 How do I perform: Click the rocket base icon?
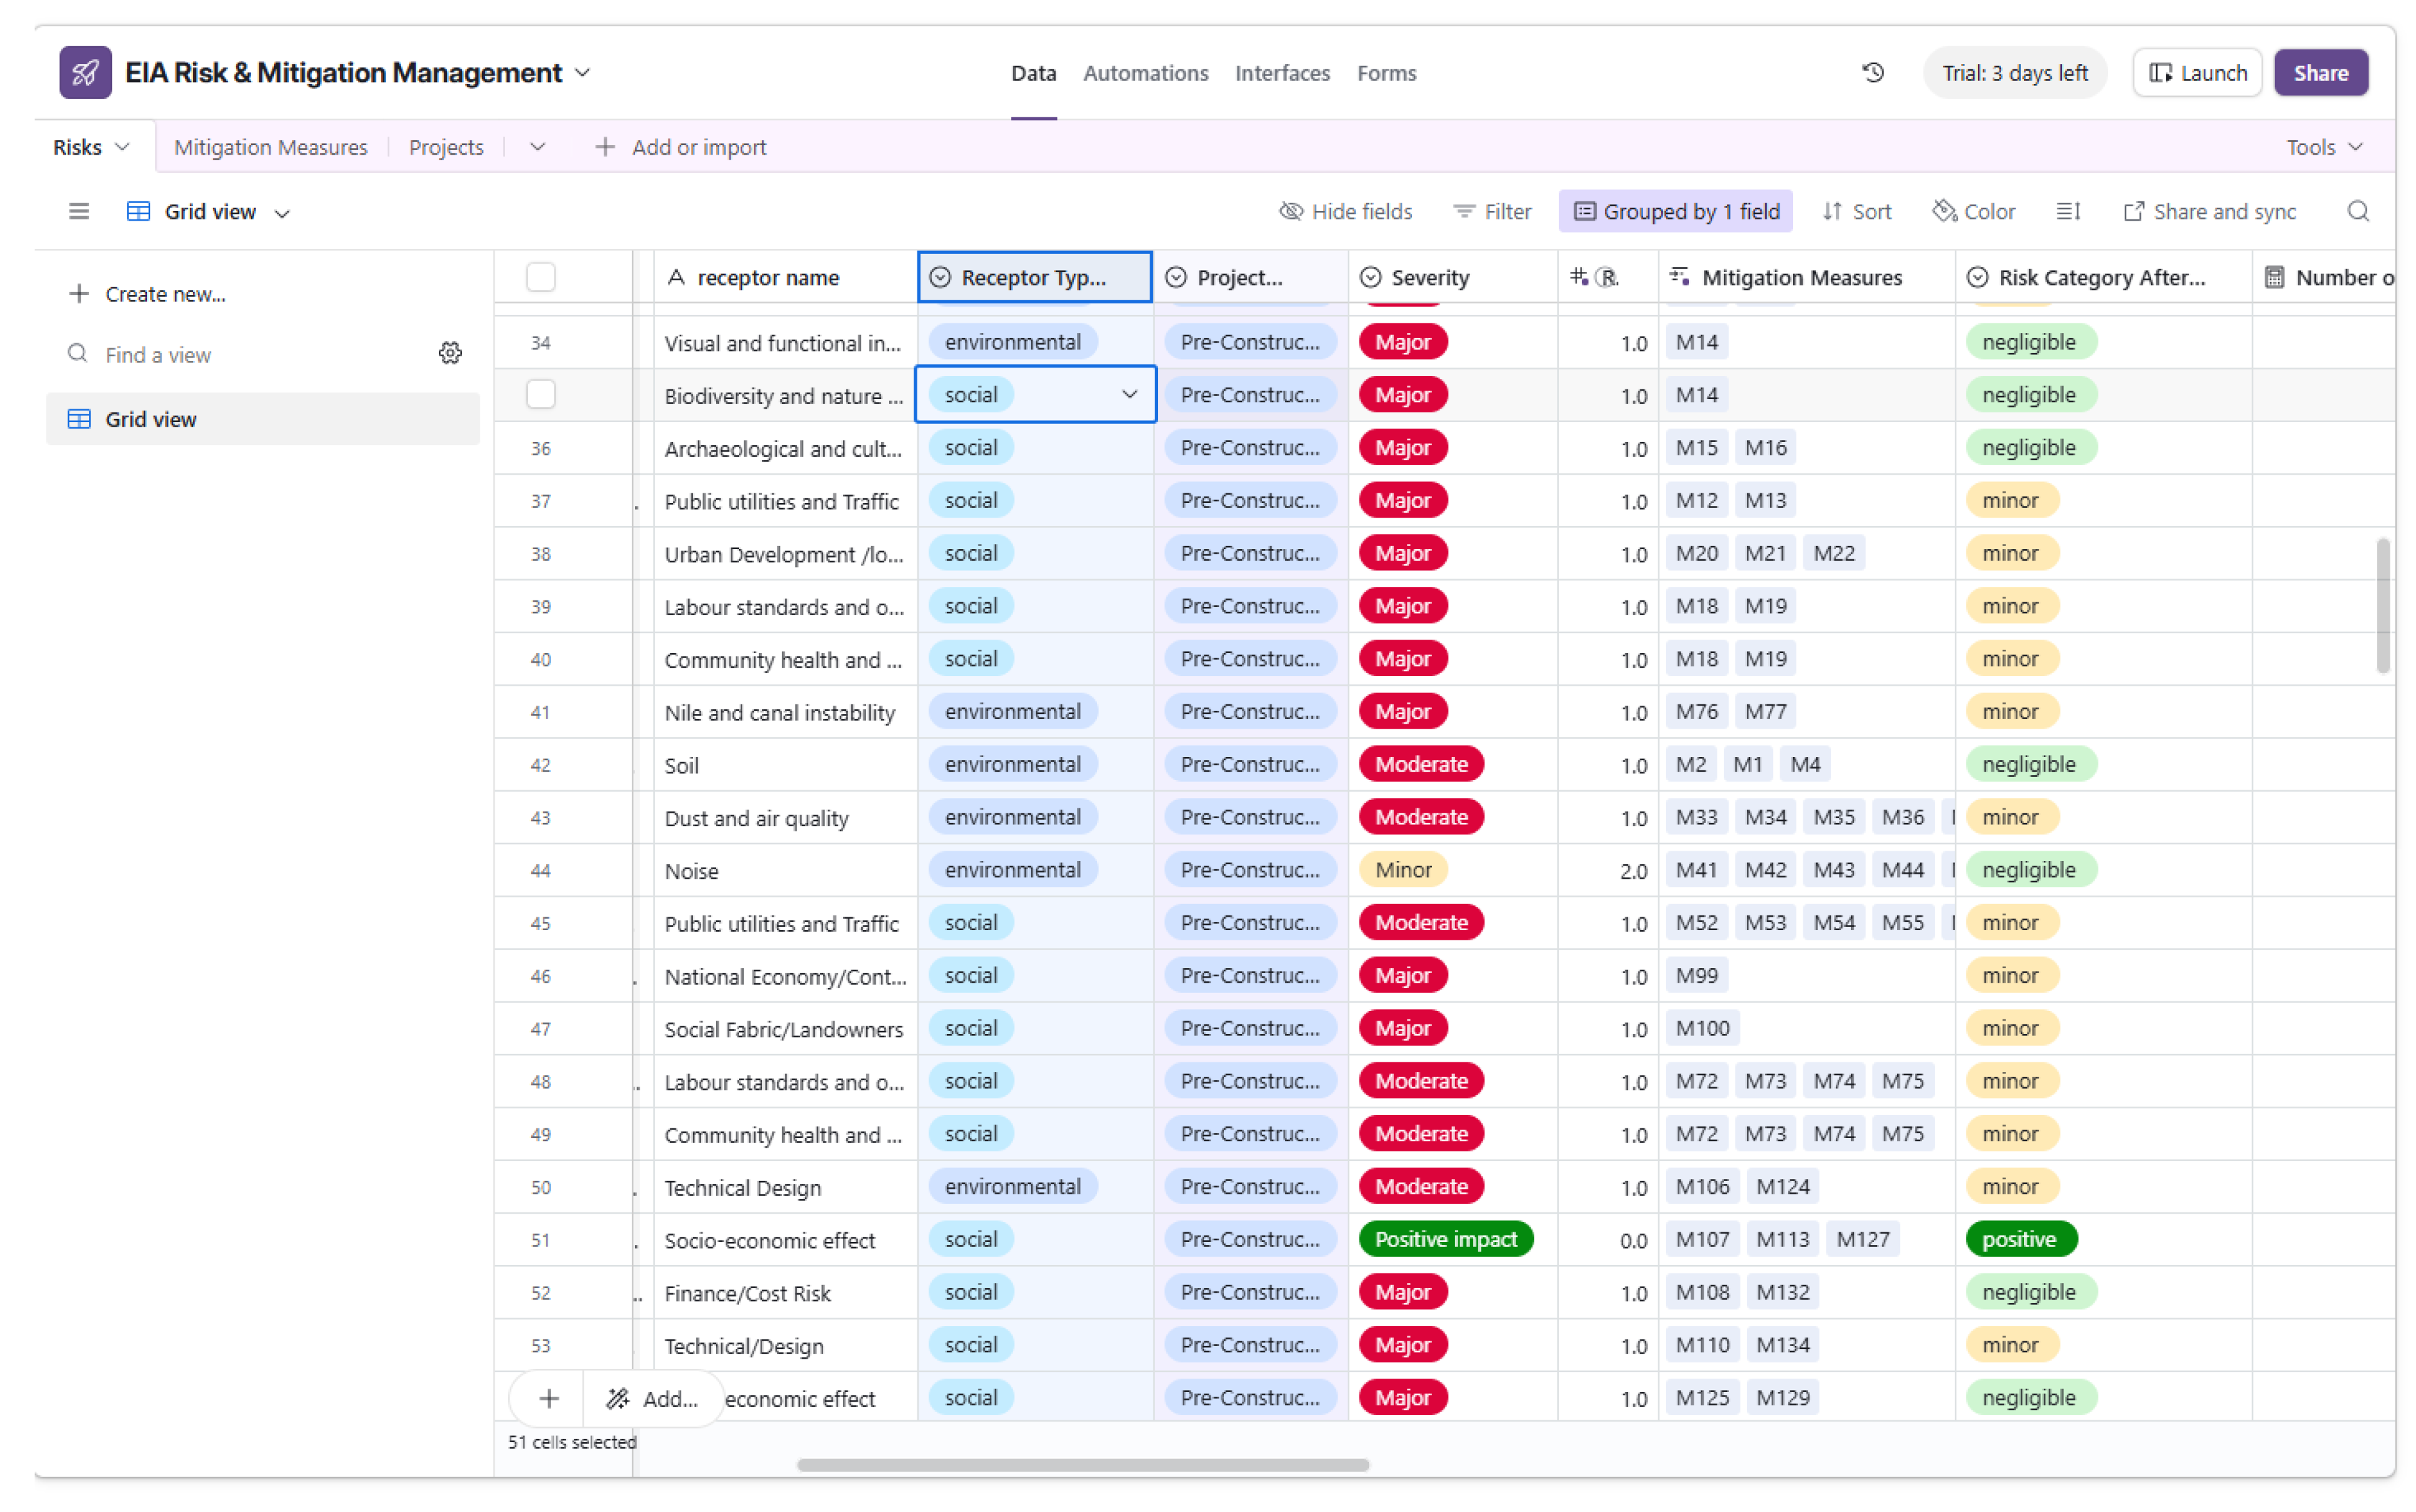pyautogui.click(x=85, y=72)
